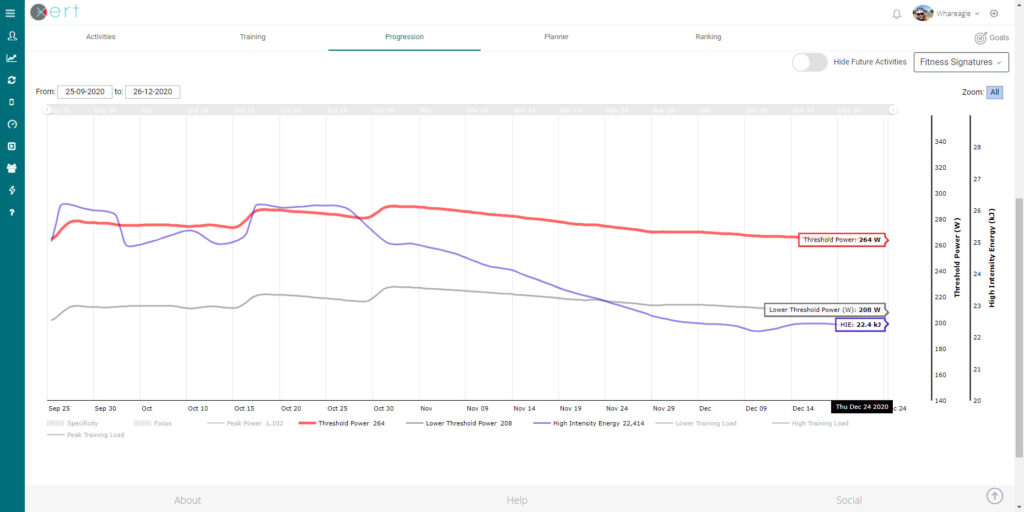The image size is (1024, 512).
Task: Expand the Fitness Signatures dropdown
Action: 961,62
